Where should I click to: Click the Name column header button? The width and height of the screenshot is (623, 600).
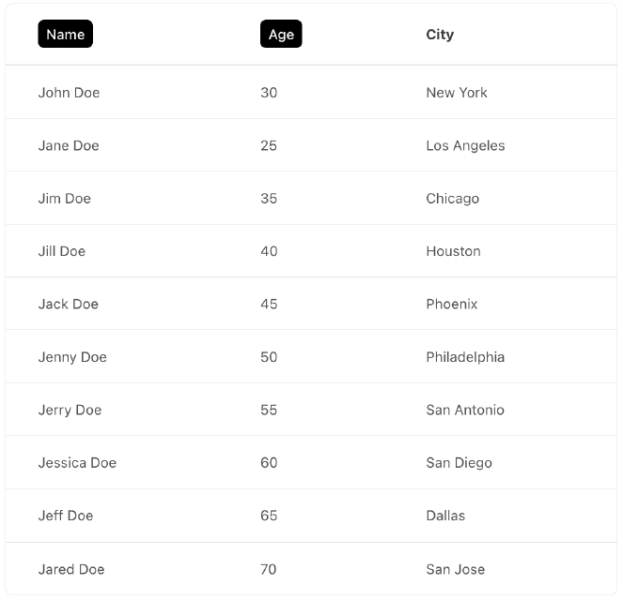(x=65, y=34)
